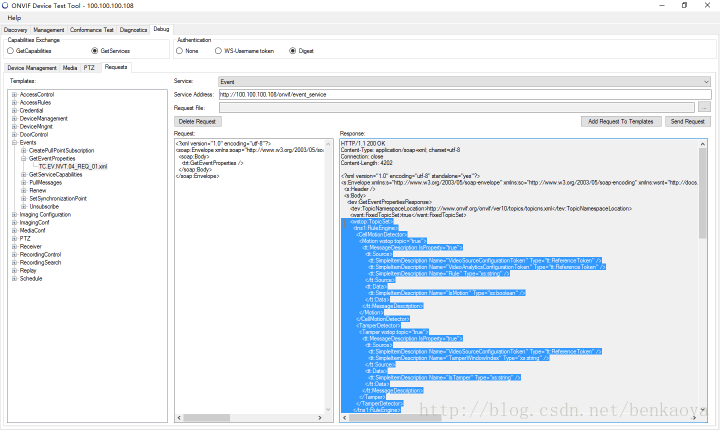Screen dimensions: 720x430
Task: Expand the CreatePullPointSubscription node
Action: (23, 151)
